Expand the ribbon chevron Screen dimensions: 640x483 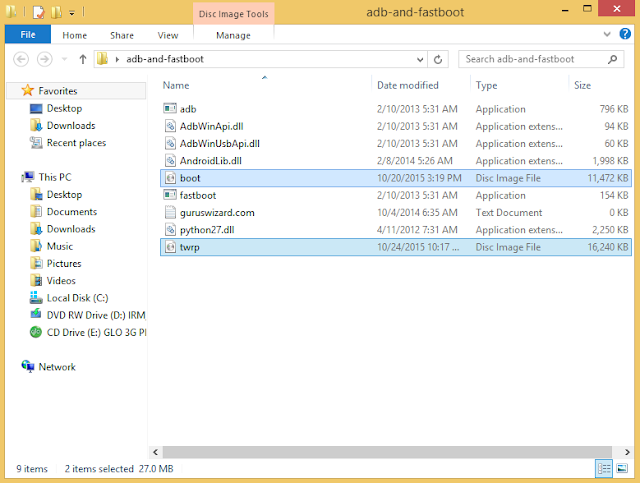[x=607, y=34]
